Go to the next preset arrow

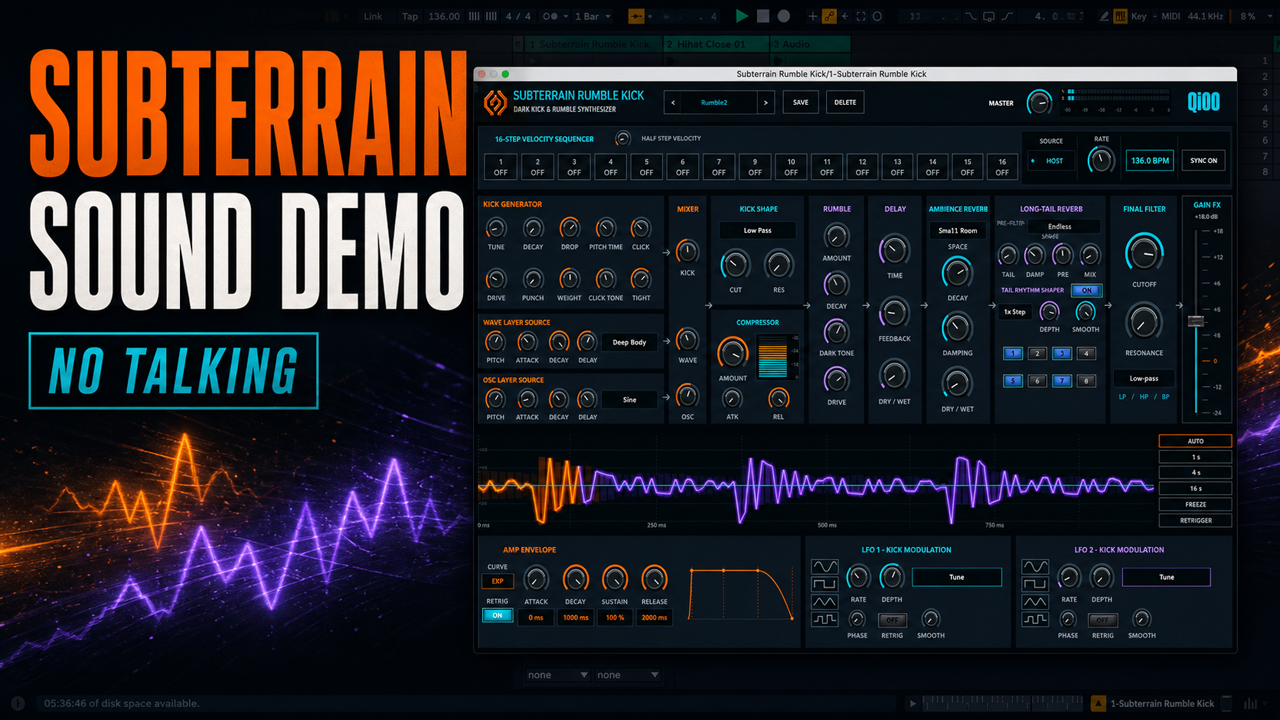766,102
